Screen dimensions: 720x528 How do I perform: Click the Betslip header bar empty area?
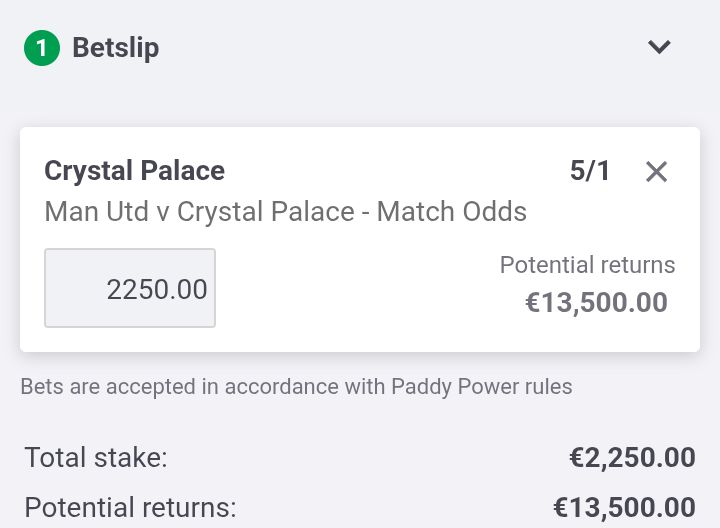click(x=400, y=47)
